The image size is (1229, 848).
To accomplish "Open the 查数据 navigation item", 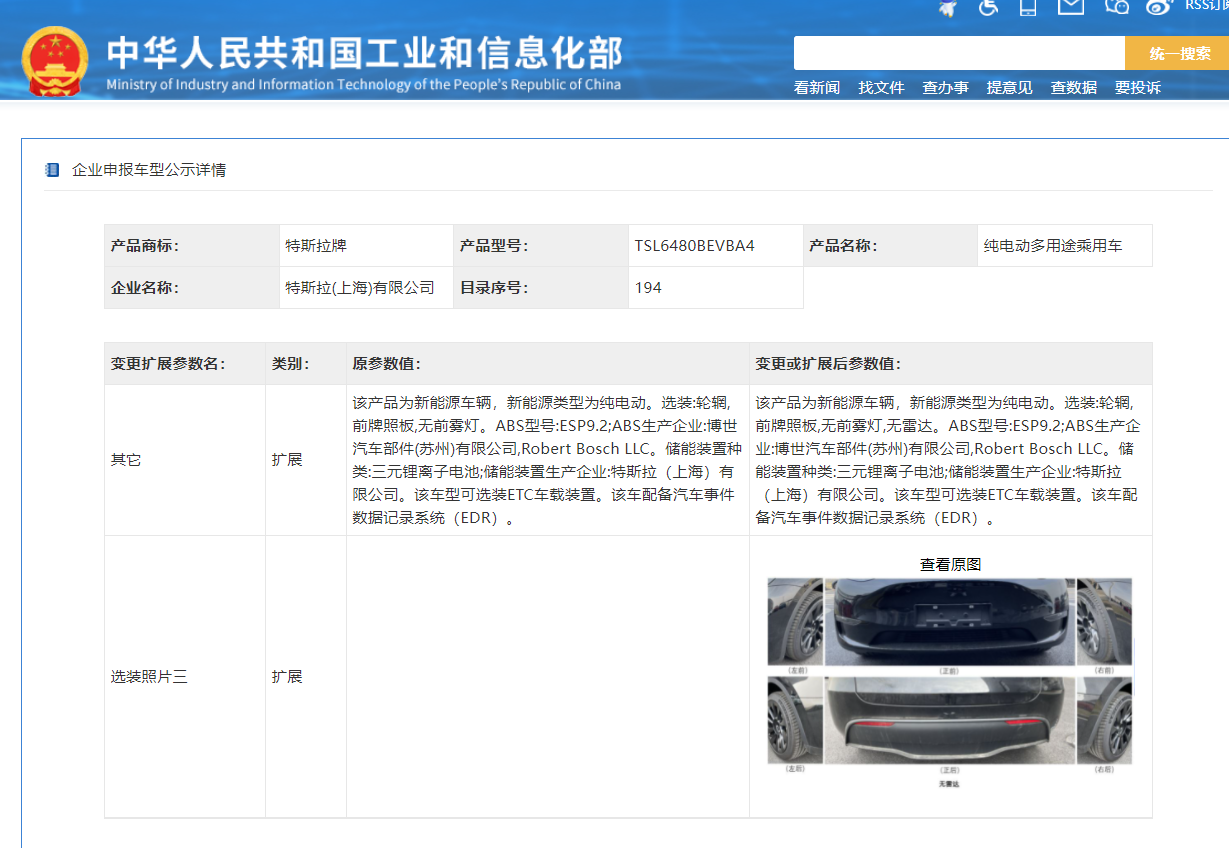I will (1073, 88).
